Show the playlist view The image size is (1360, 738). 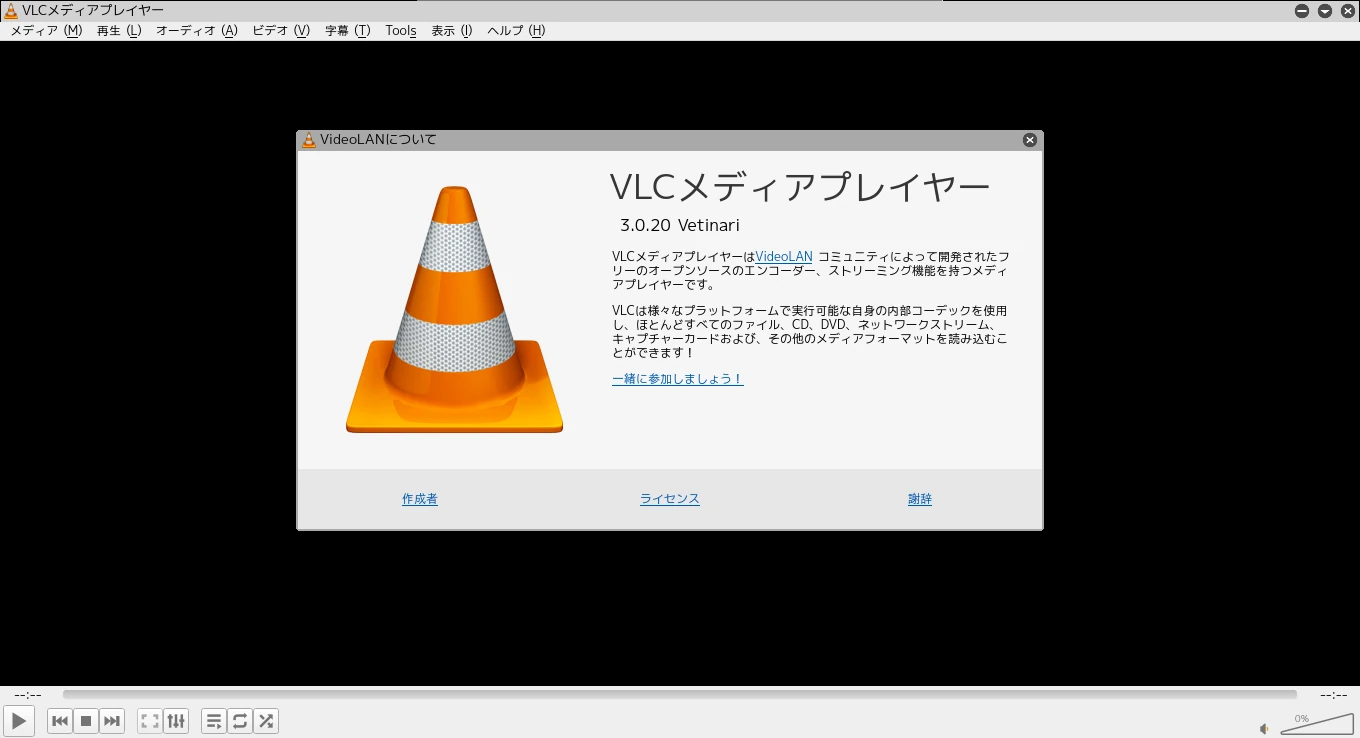click(214, 720)
